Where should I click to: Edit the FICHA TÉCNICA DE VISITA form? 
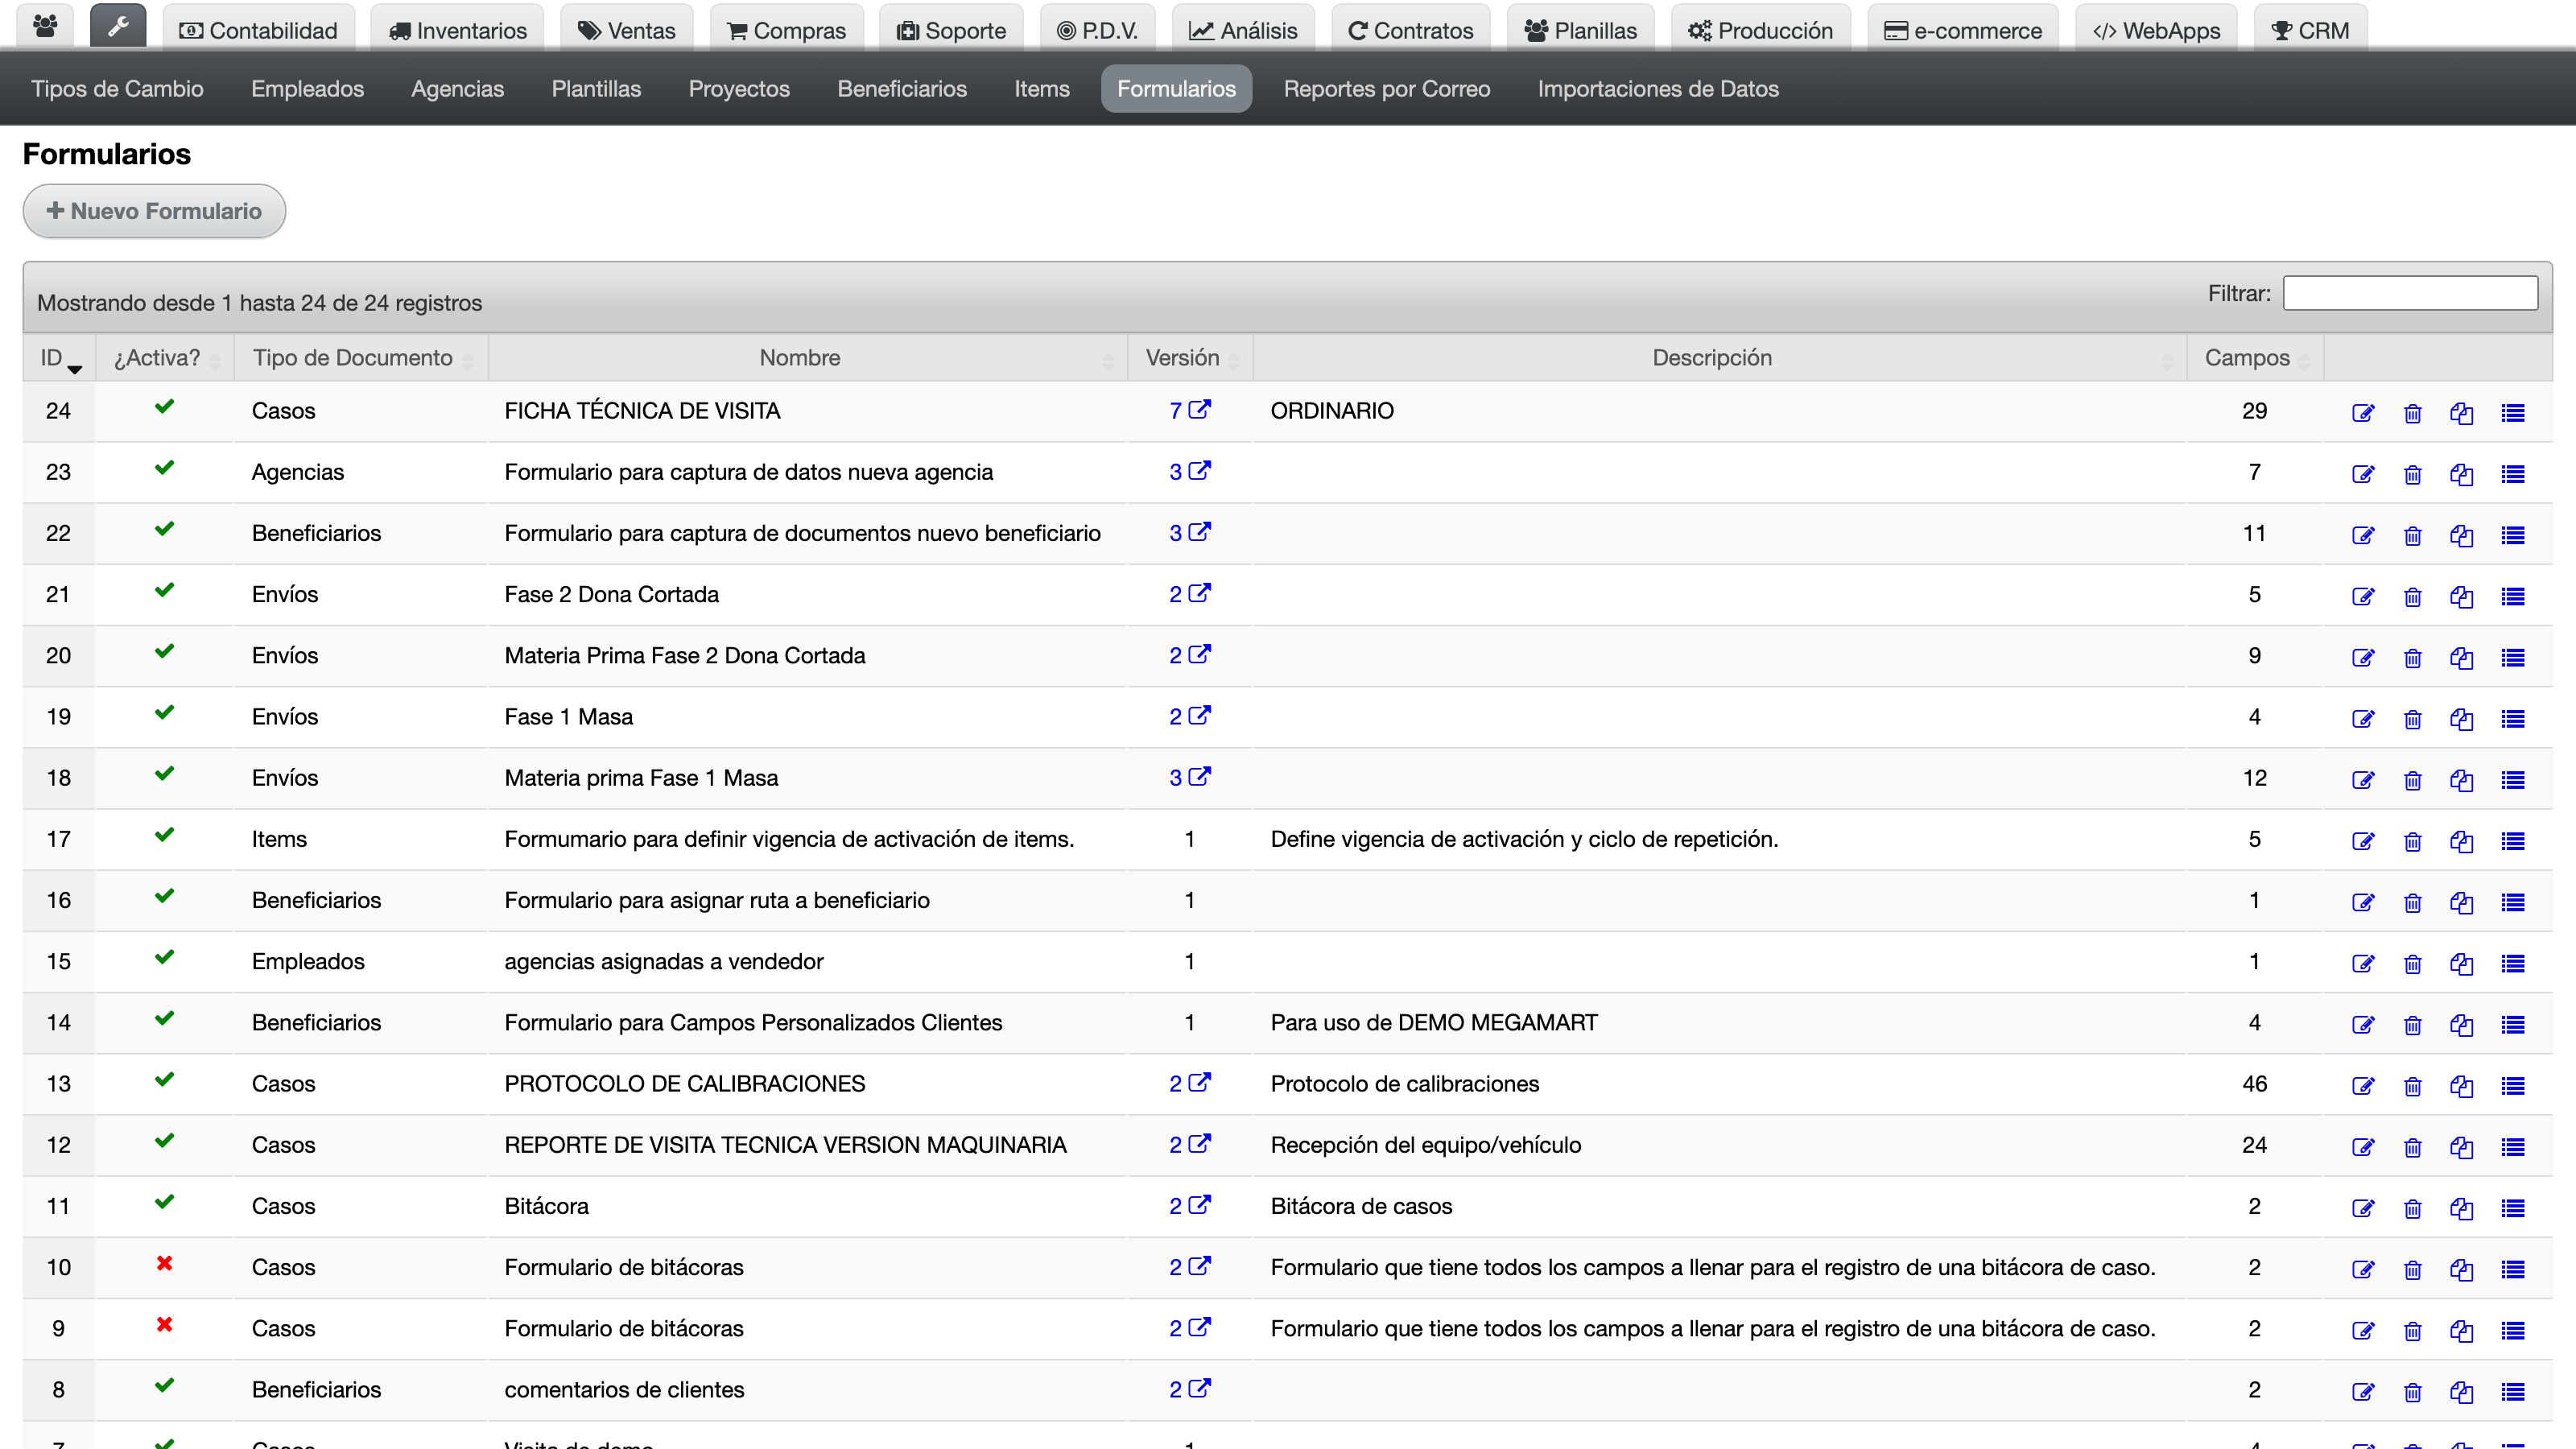(x=2363, y=413)
